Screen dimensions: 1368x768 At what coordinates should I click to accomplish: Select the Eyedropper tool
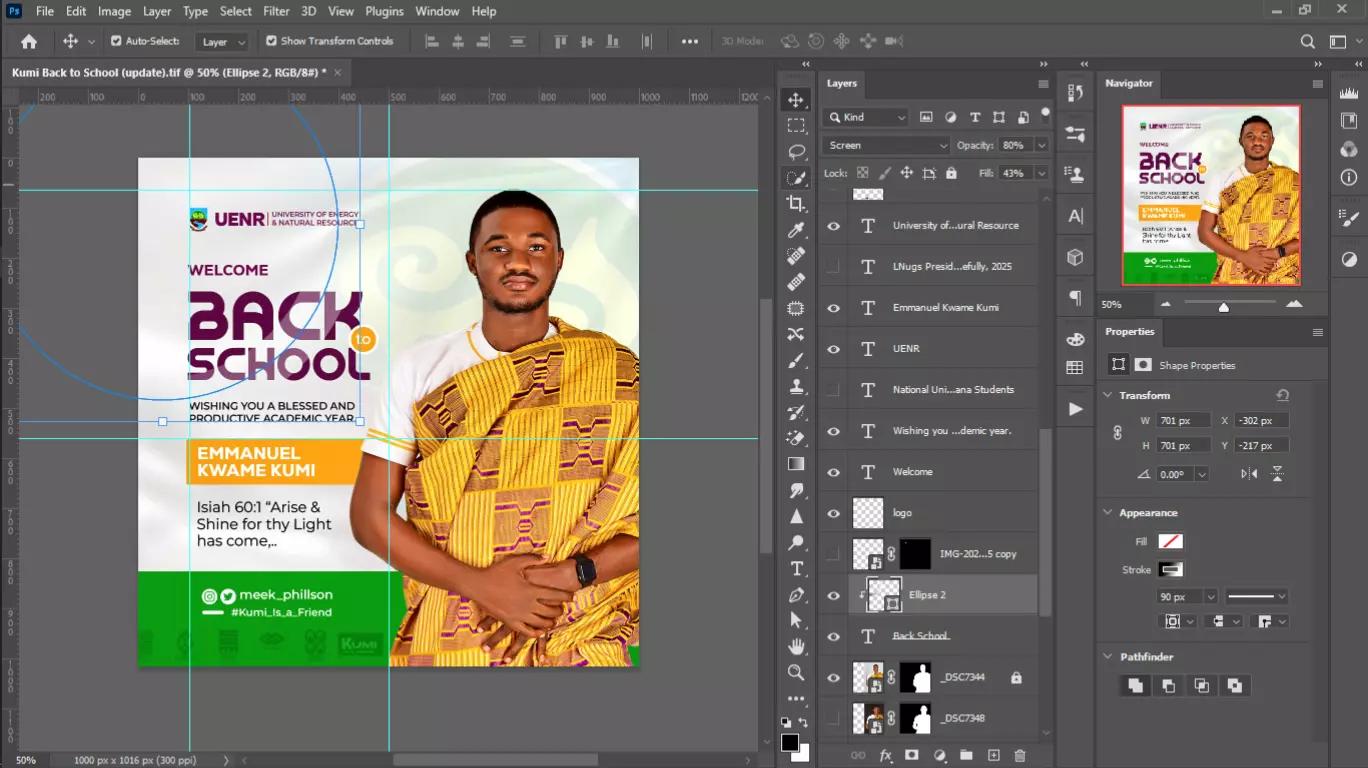(796, 230)
